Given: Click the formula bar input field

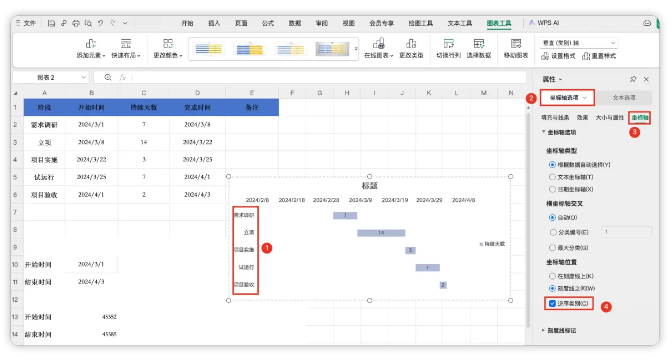Looking at the screenshot, I should [x=329, y=78].
